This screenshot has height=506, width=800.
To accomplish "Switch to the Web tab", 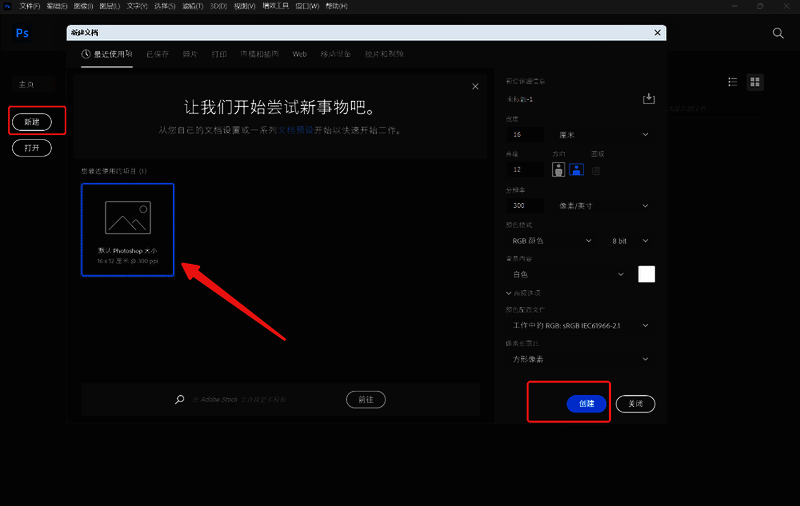I will [x=299, y=54].
